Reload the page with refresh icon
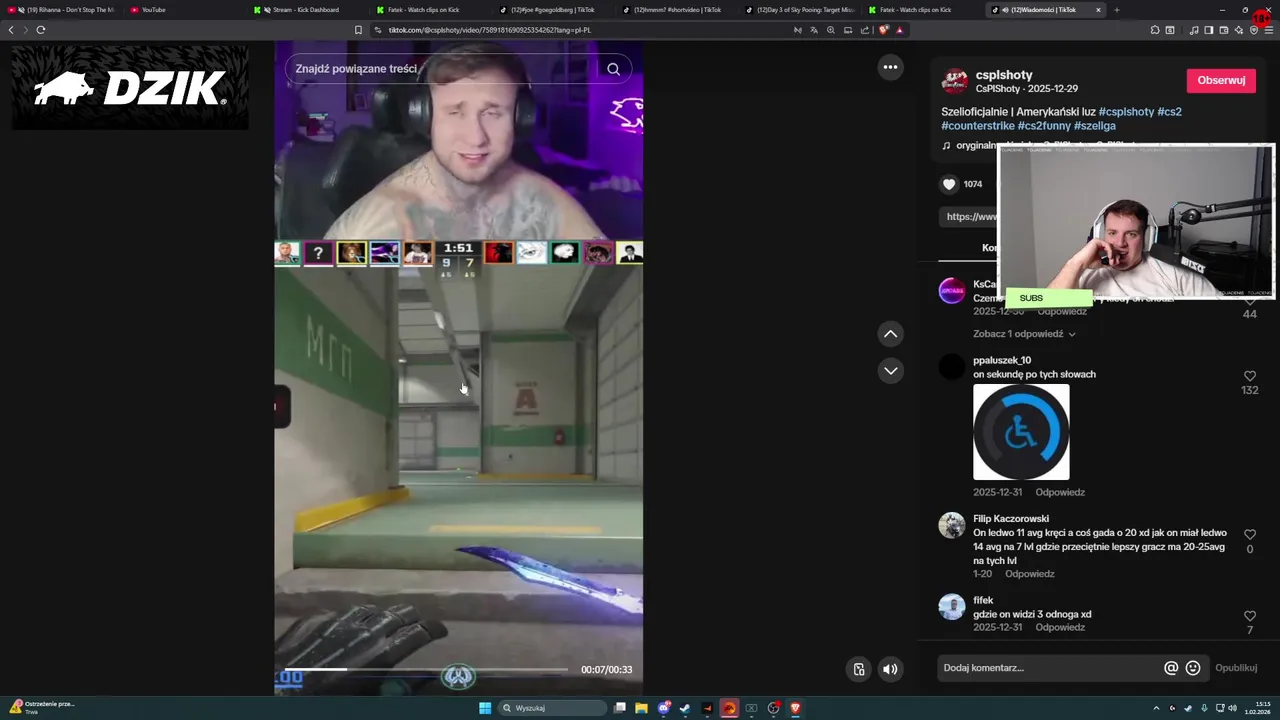Screen dimensions: 1280x720 pos(41,30)
